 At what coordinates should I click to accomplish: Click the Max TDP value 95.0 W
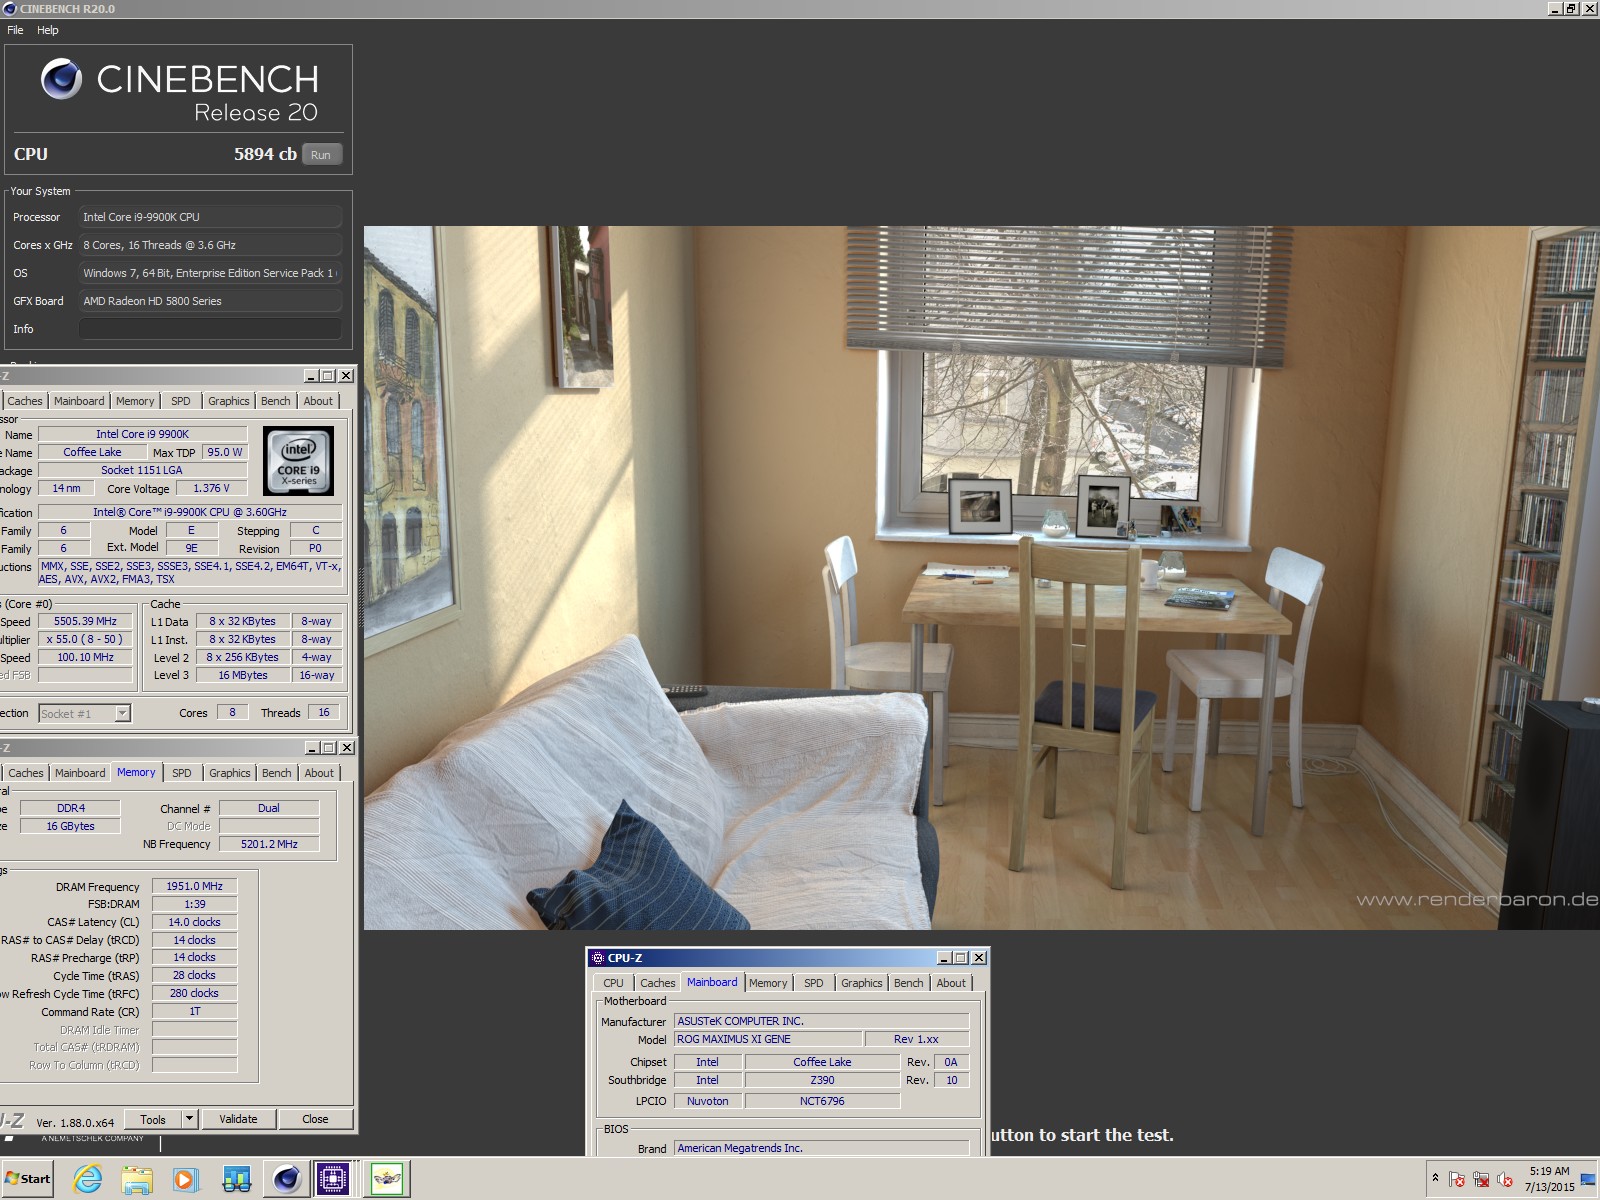(x=225, y=453)
